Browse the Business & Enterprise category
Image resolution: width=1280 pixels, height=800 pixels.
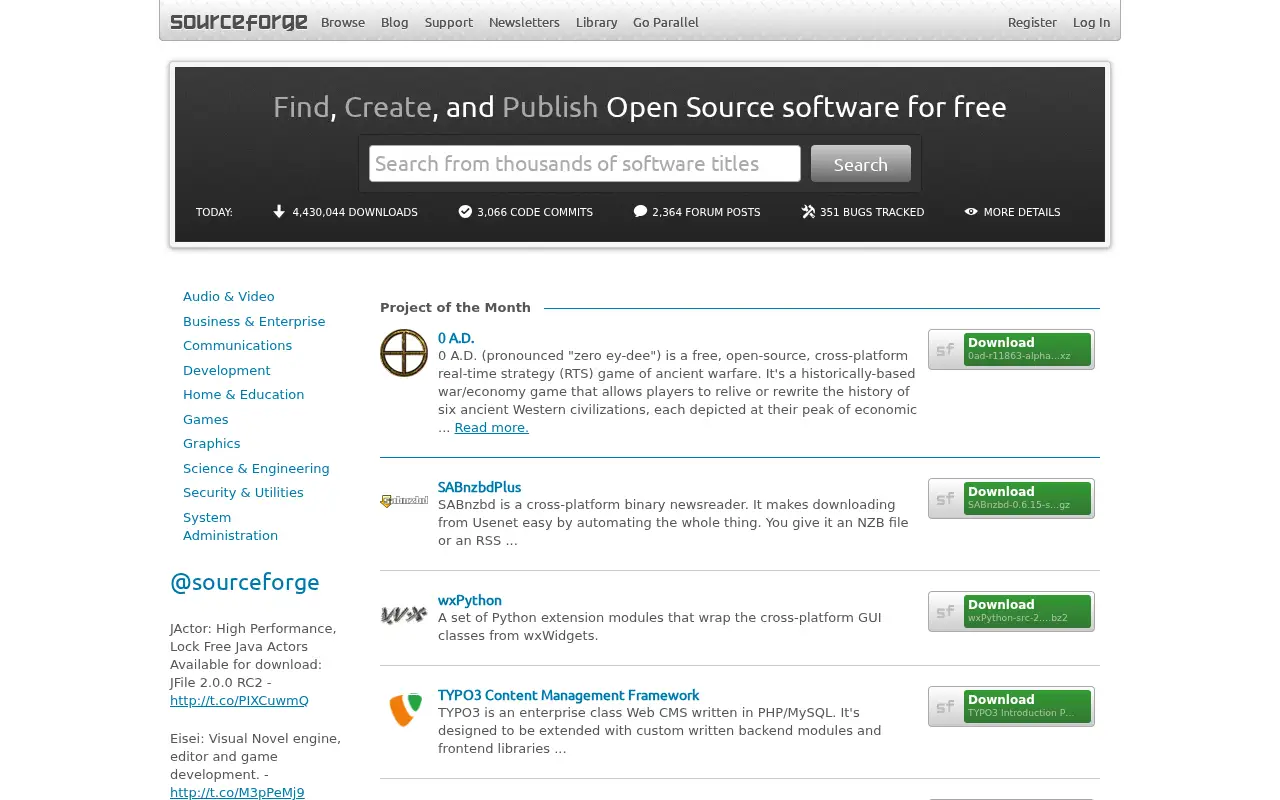point(254,321)
